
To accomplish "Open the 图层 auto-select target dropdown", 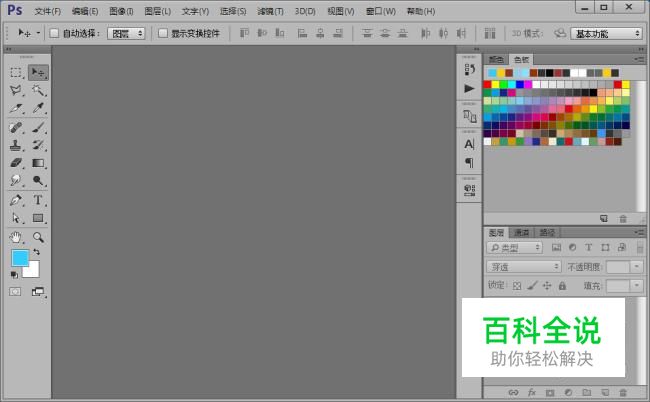I will click(x=126, y=33).
